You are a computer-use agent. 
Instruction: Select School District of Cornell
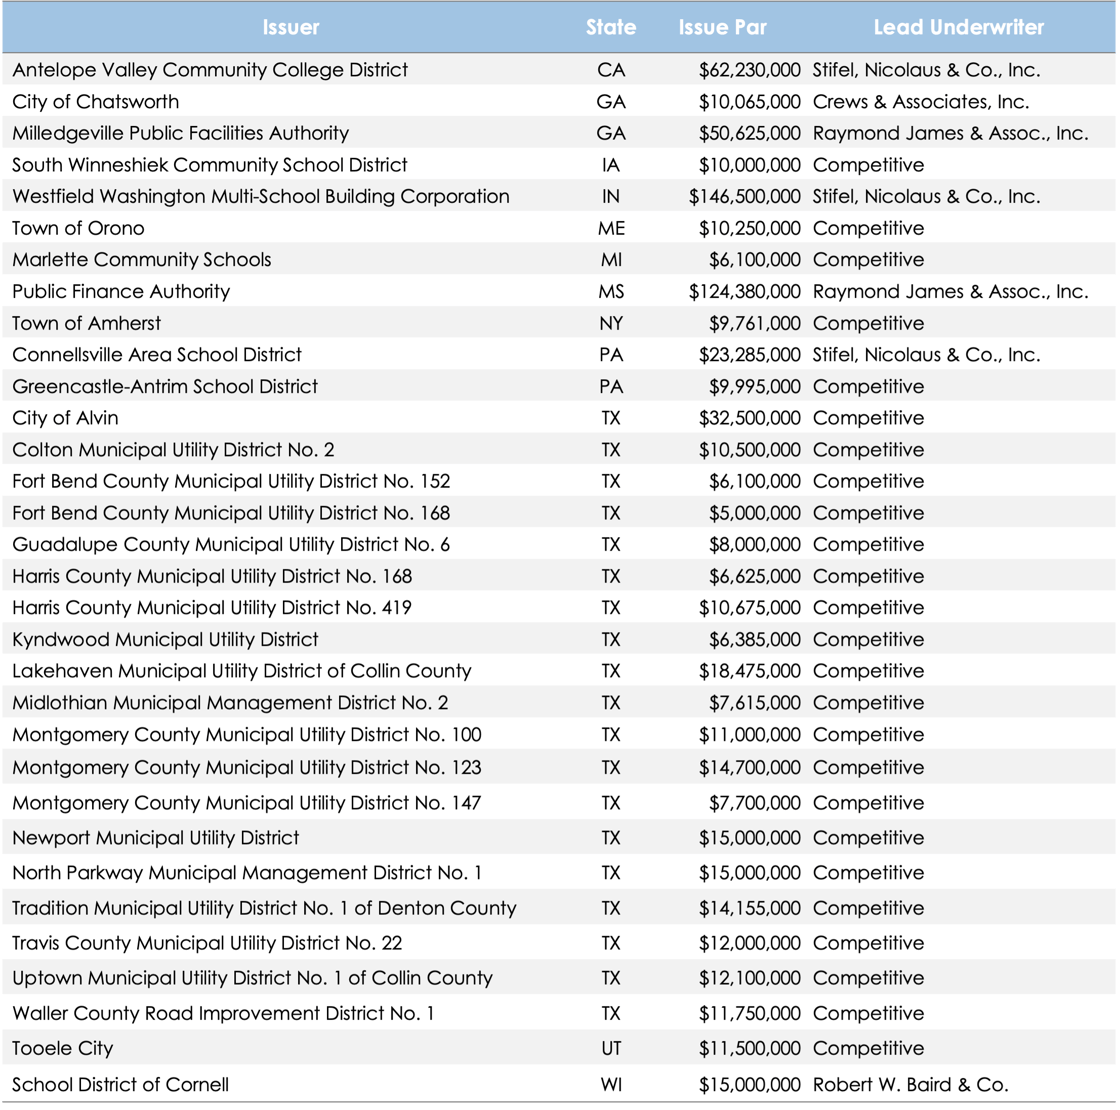[x=121, y=1084]
